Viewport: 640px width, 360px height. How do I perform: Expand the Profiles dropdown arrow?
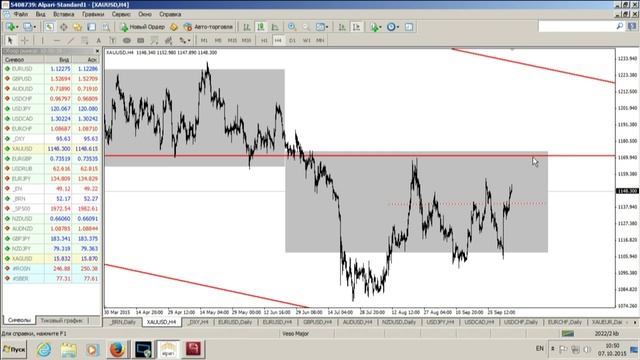pyautogui.click(x=34, y=27)
